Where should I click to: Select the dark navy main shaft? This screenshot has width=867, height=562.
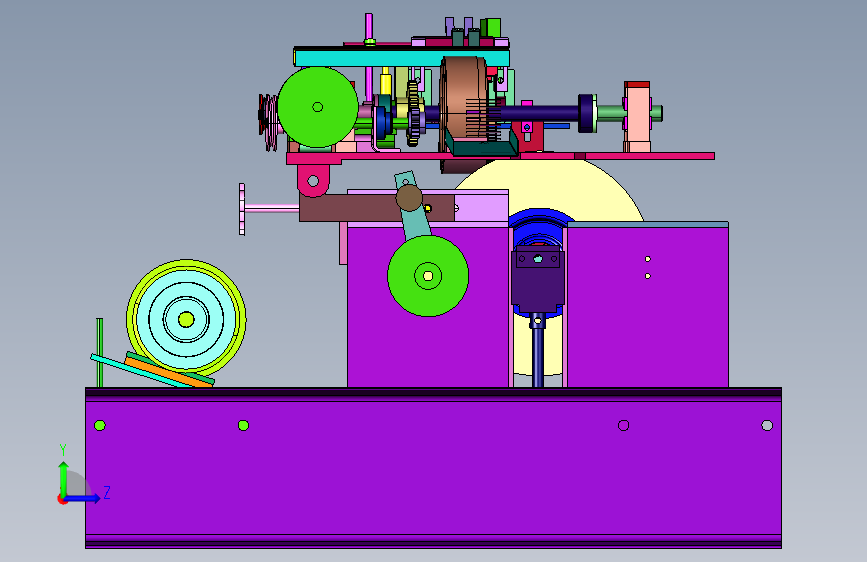539,113
